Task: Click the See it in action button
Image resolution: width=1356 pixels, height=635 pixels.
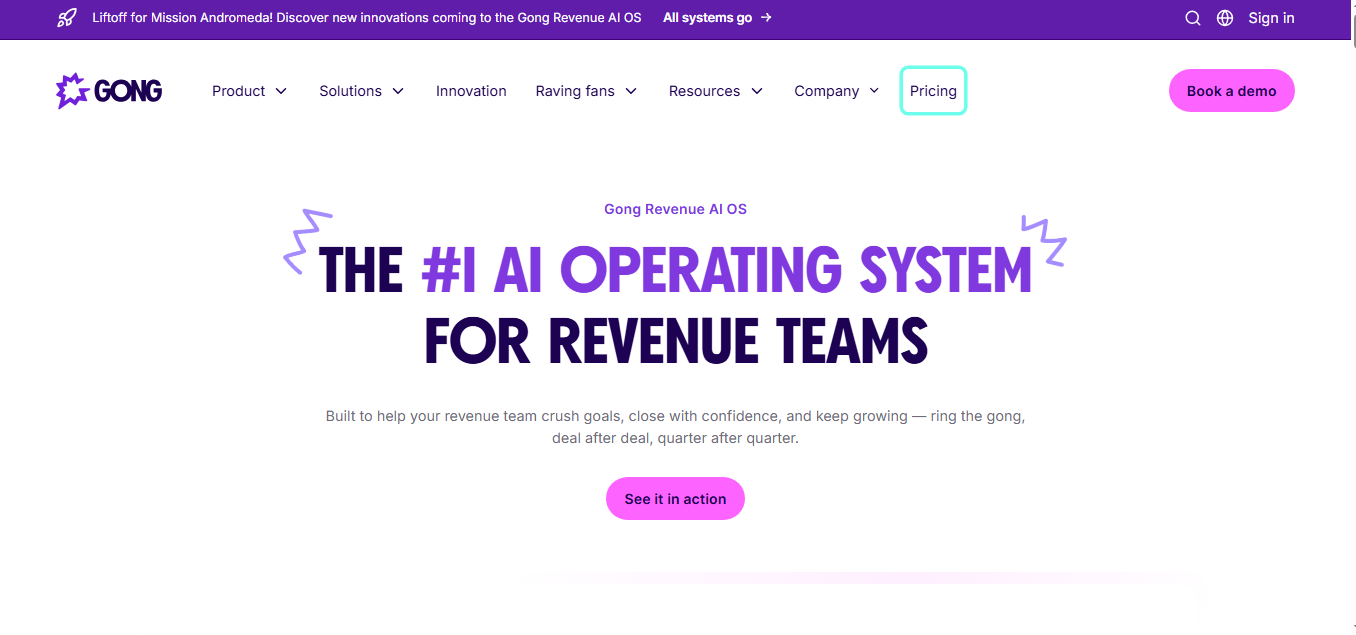Action: tap(675, 499)
